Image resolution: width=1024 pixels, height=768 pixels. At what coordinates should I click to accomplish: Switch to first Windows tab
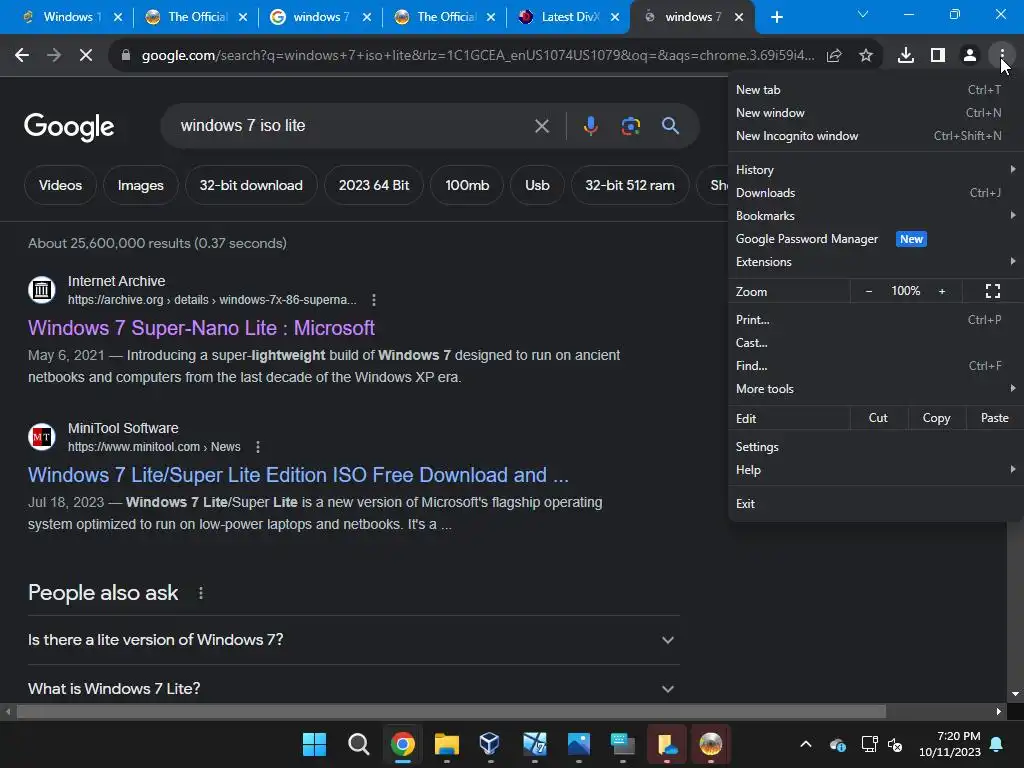point(71,17)
